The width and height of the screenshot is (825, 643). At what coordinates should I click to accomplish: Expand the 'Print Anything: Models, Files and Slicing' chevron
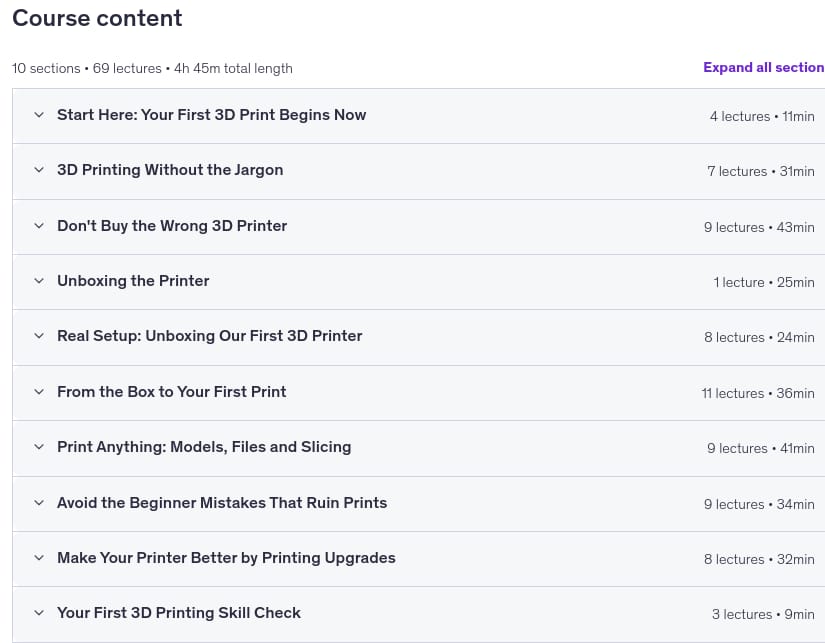39,447
